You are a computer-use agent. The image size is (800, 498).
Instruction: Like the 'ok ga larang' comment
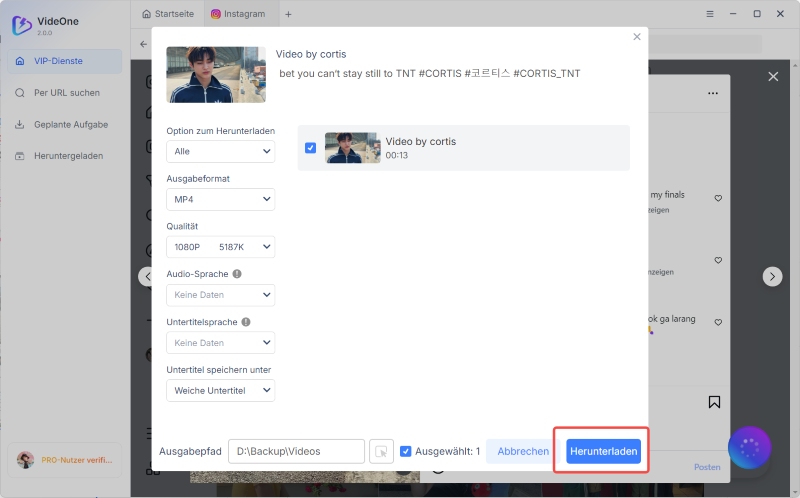coord(718,322)
